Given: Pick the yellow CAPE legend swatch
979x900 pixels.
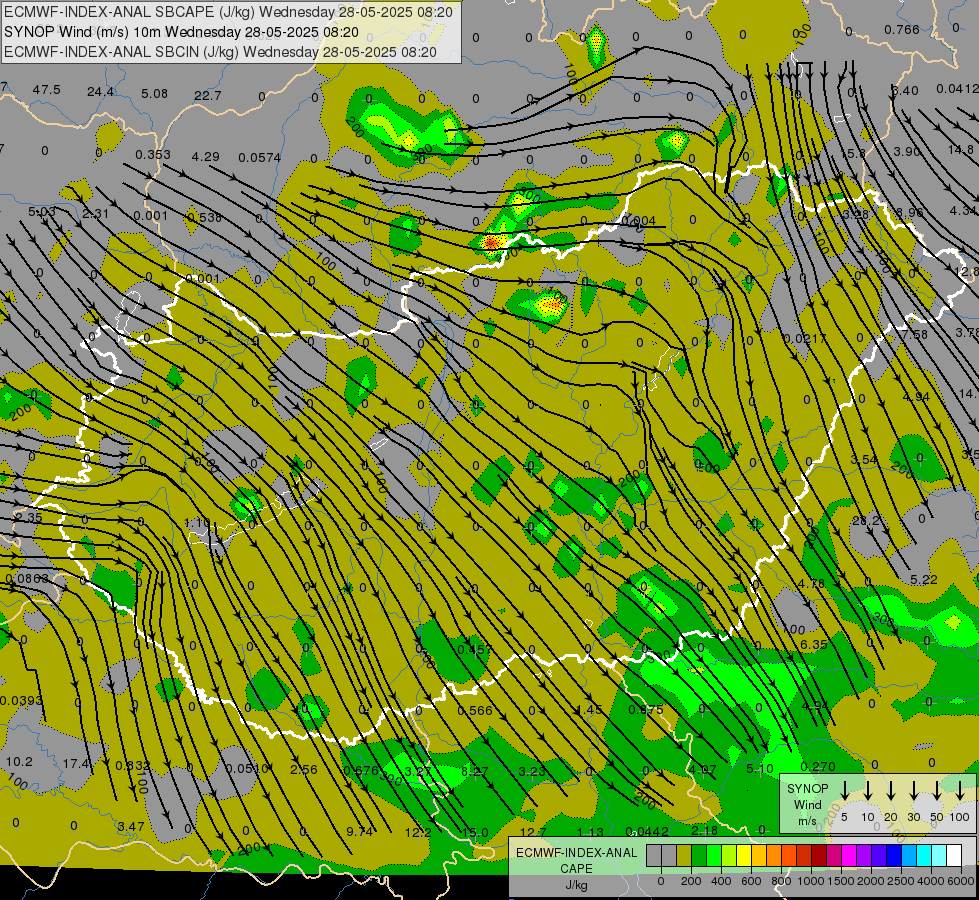Looking at the screenshot, I should coord(744,855).
